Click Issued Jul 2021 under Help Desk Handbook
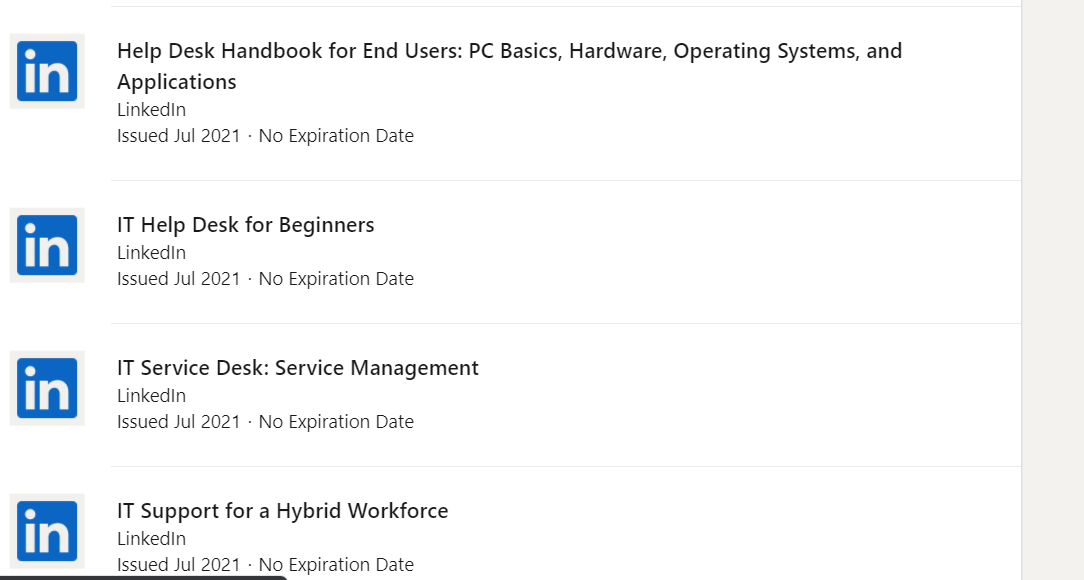 [x=178, y=136]
